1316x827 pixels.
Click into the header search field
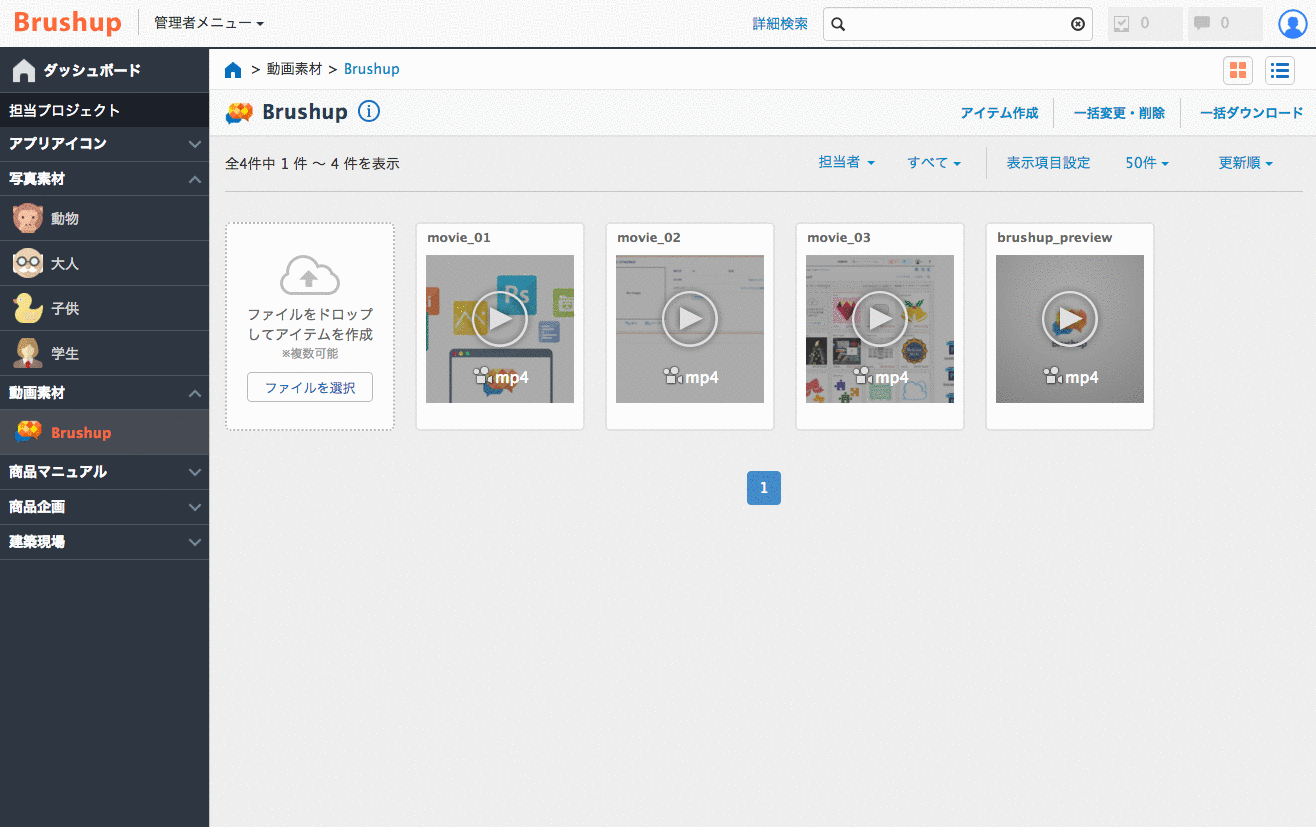(958, 24)
